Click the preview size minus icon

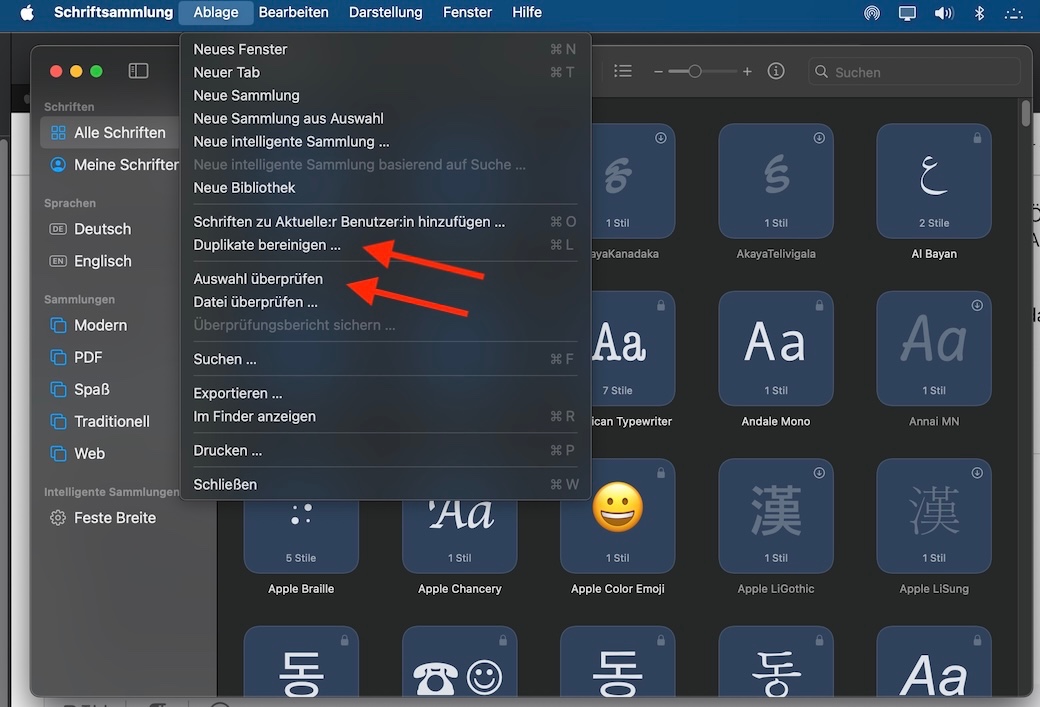pos(658,72)
